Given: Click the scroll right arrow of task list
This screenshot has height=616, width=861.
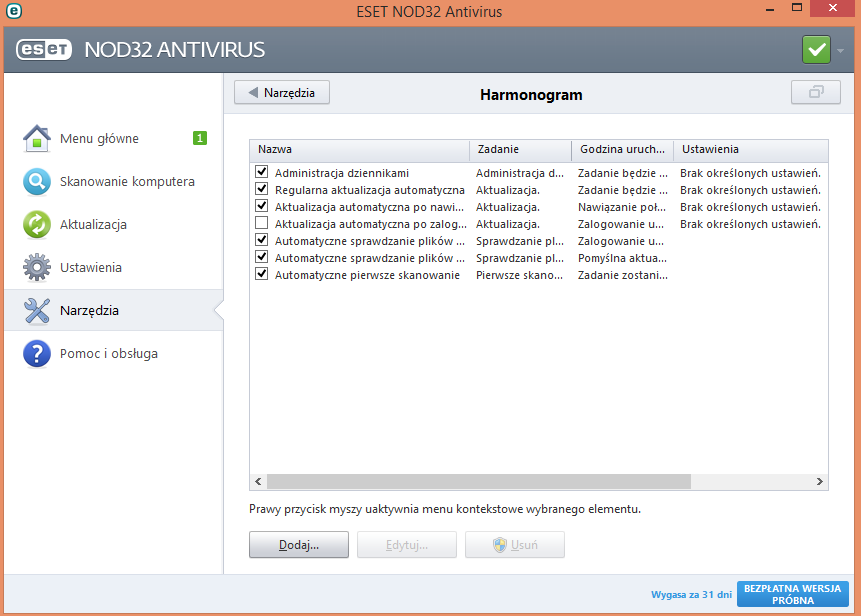Looking at the screenshot, I should point(819,481).
